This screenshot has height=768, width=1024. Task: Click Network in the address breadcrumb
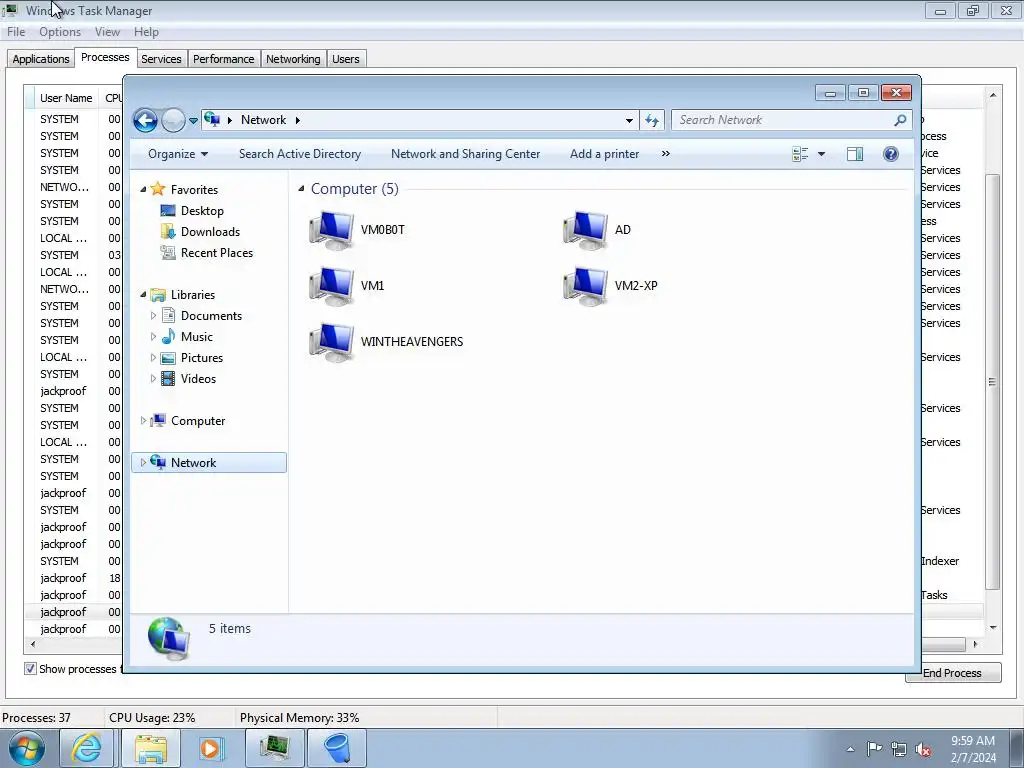(263, 120)
